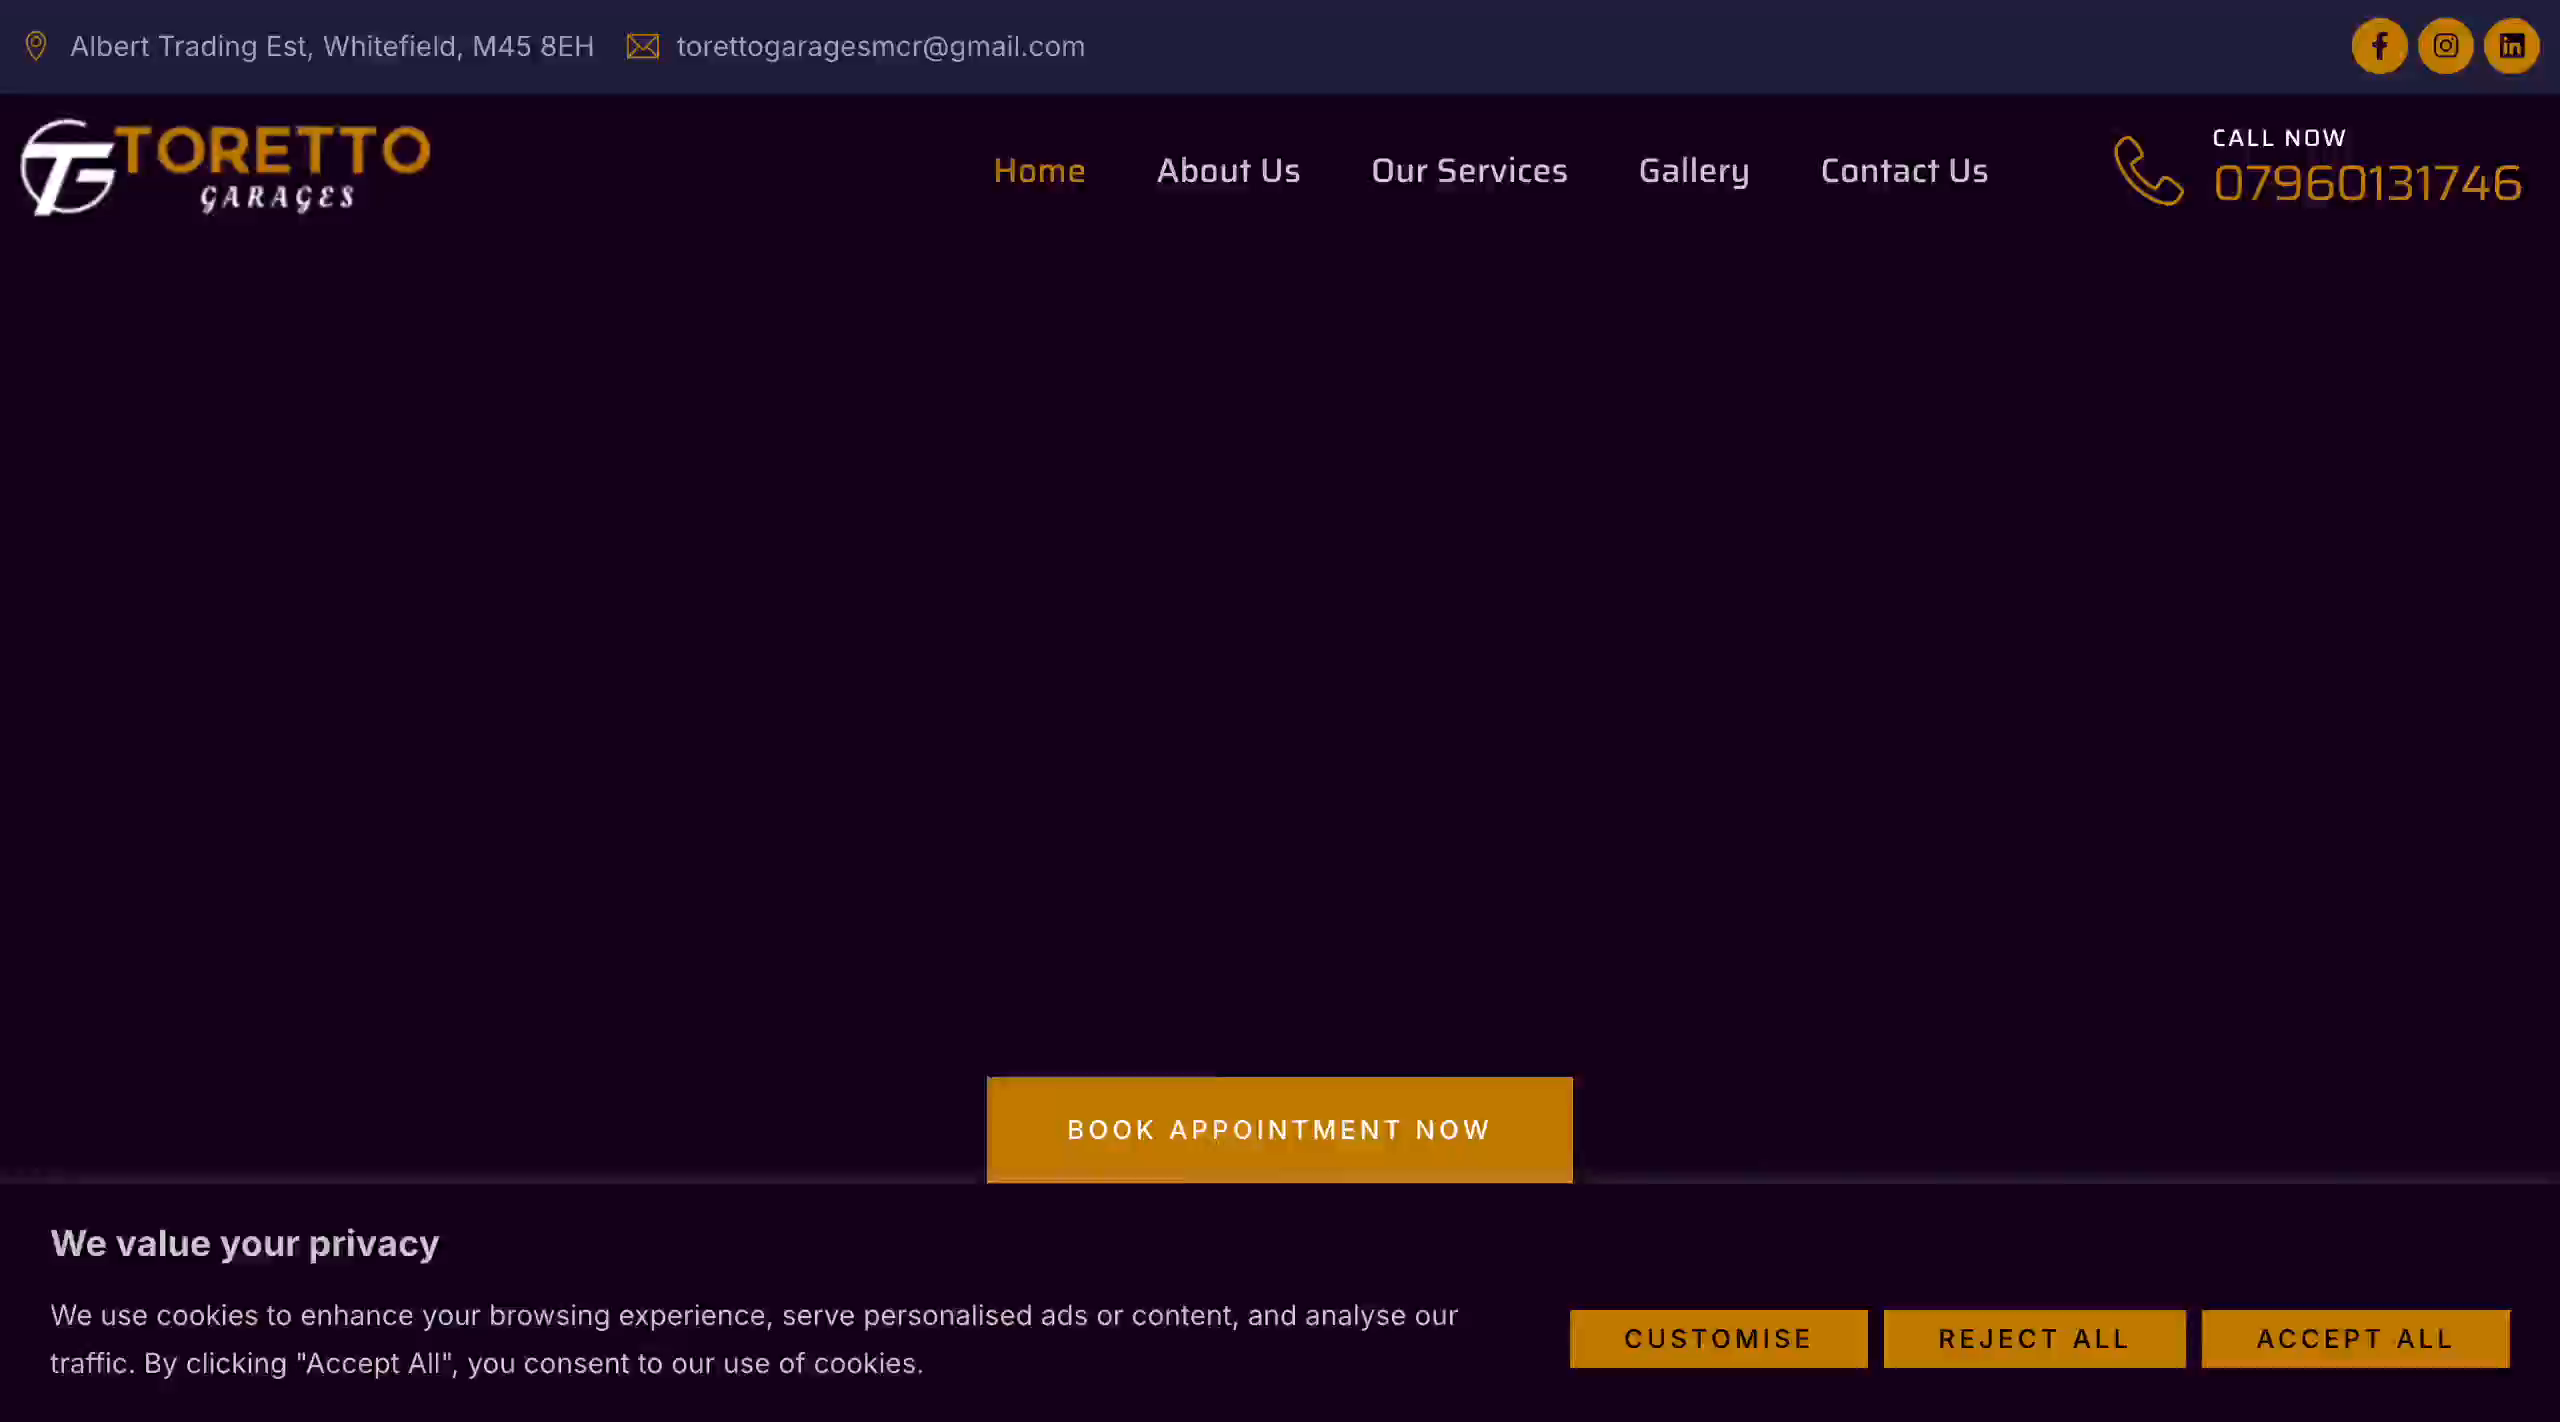Open the Instagram social media icon

click(2446, 45)
